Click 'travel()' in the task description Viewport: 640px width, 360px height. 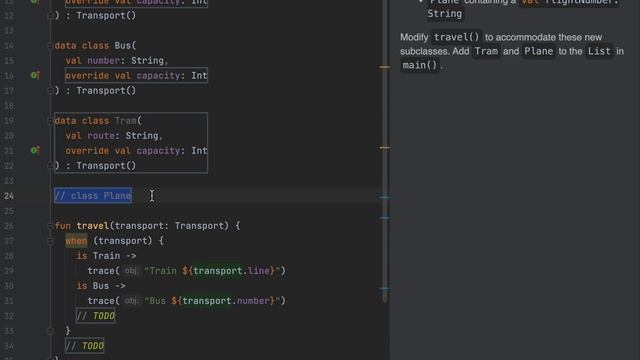click(456, 37)
